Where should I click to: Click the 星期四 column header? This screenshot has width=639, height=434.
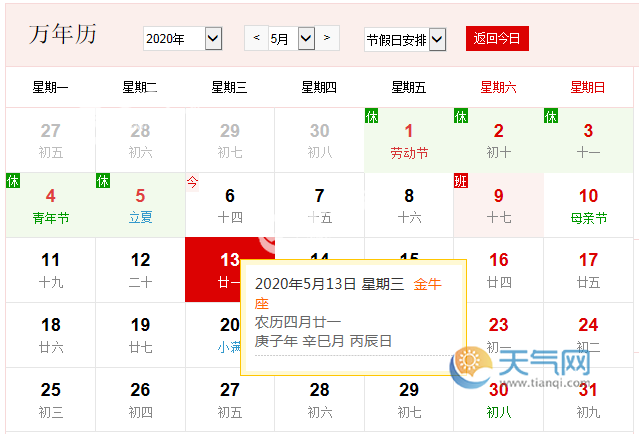(x=319, y=87)
